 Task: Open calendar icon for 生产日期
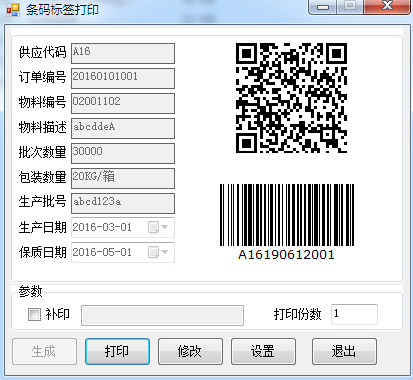(153, 228)
